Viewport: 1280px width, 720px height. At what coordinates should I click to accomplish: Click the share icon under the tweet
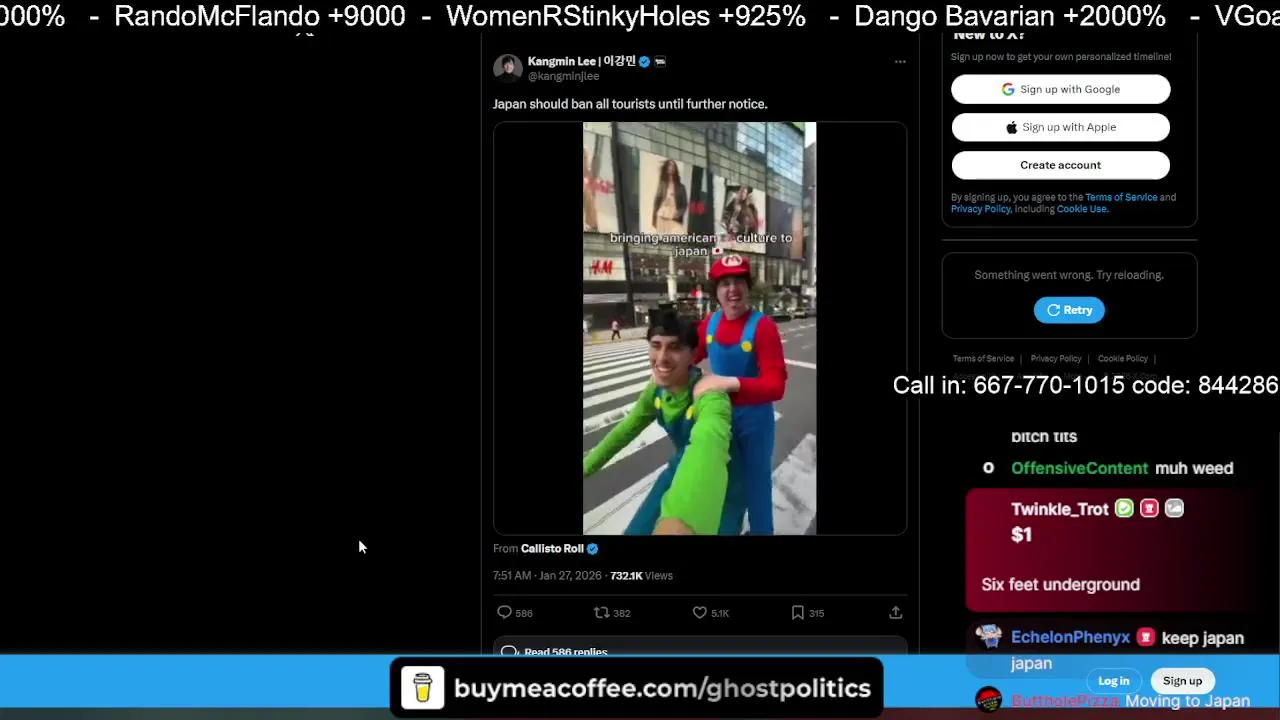[x=895, y=612]
